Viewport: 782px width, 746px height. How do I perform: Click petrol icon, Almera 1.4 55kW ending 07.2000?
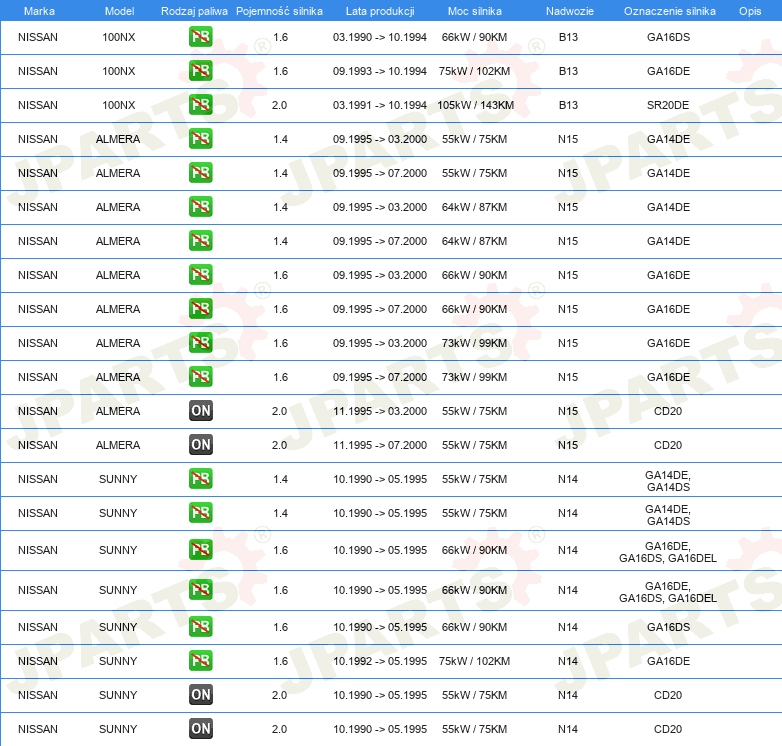[x=200, y=173]
